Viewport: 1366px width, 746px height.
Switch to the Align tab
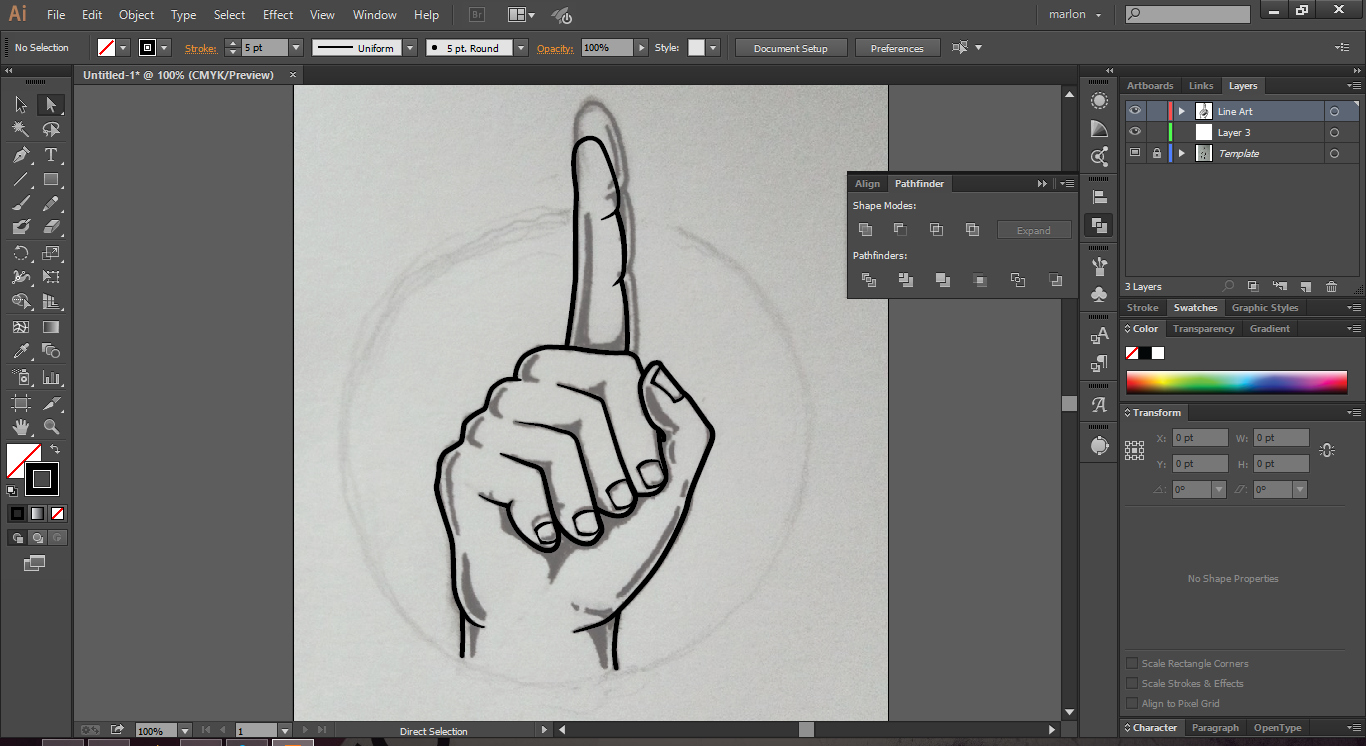click(867, 184)
